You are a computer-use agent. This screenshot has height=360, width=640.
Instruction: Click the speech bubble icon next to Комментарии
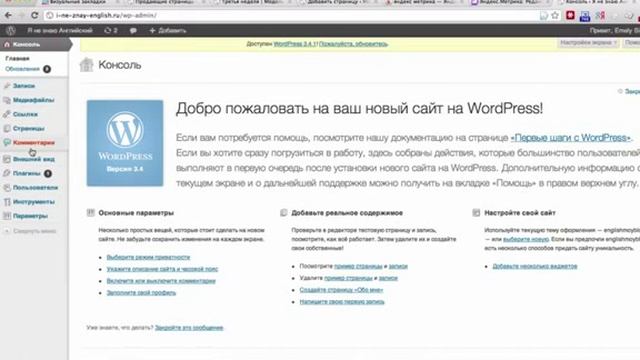(x=7, y=142)
